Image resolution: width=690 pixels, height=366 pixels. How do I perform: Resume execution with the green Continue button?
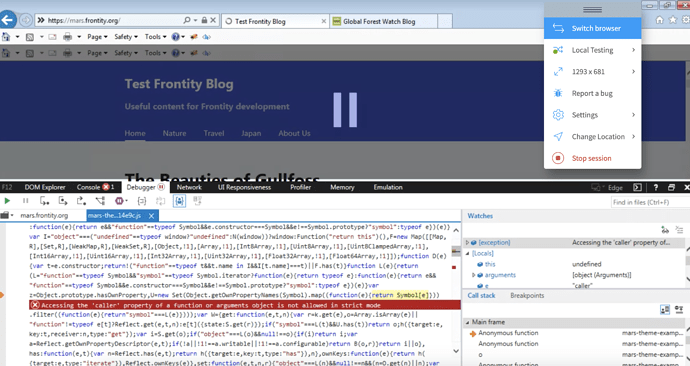click(x=7, y=201)
